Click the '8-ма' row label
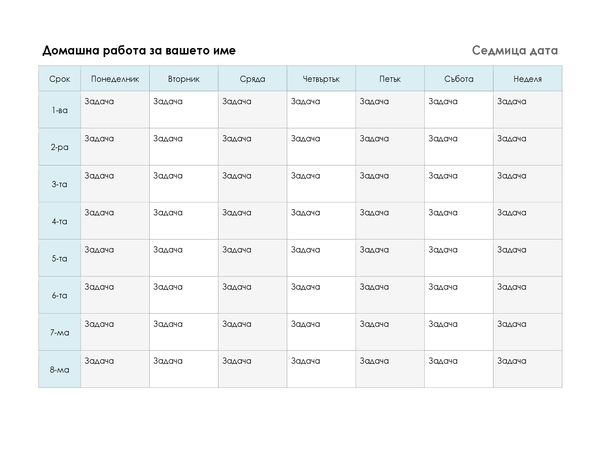 tap(59, 369)
